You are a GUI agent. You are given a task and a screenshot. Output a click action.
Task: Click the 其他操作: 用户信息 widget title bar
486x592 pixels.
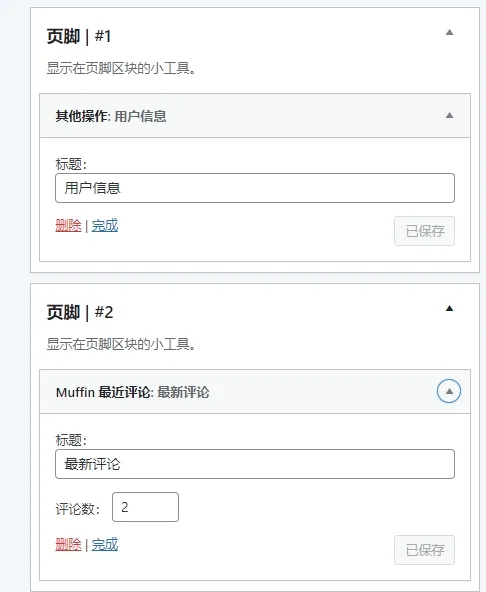tap(255, 116)
